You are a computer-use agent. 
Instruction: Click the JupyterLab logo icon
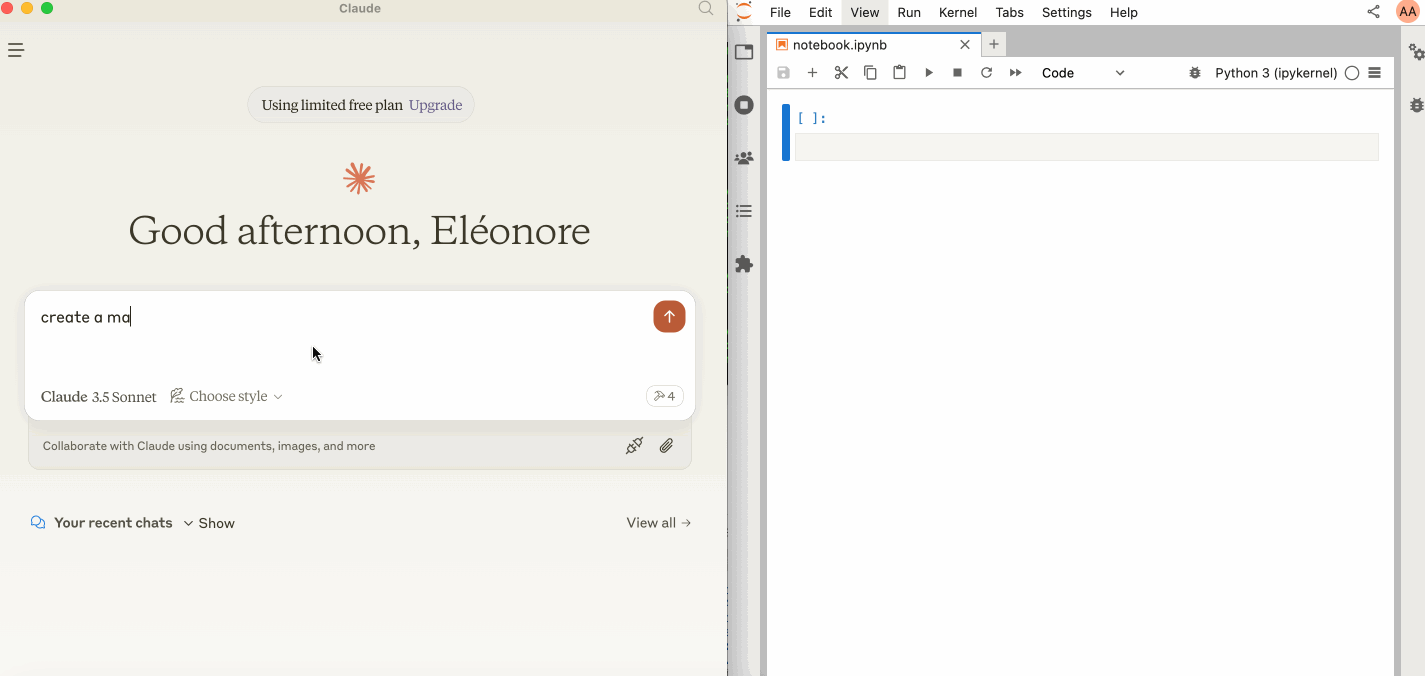pyautogui.click(x=743, y=12)
